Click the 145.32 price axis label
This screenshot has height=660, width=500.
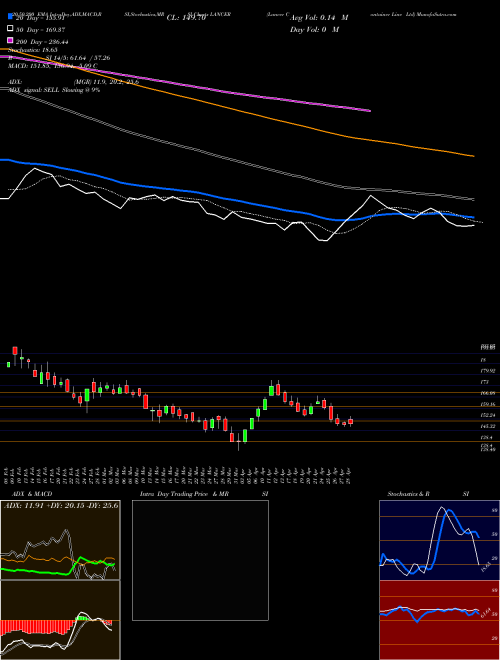[487, 426]
